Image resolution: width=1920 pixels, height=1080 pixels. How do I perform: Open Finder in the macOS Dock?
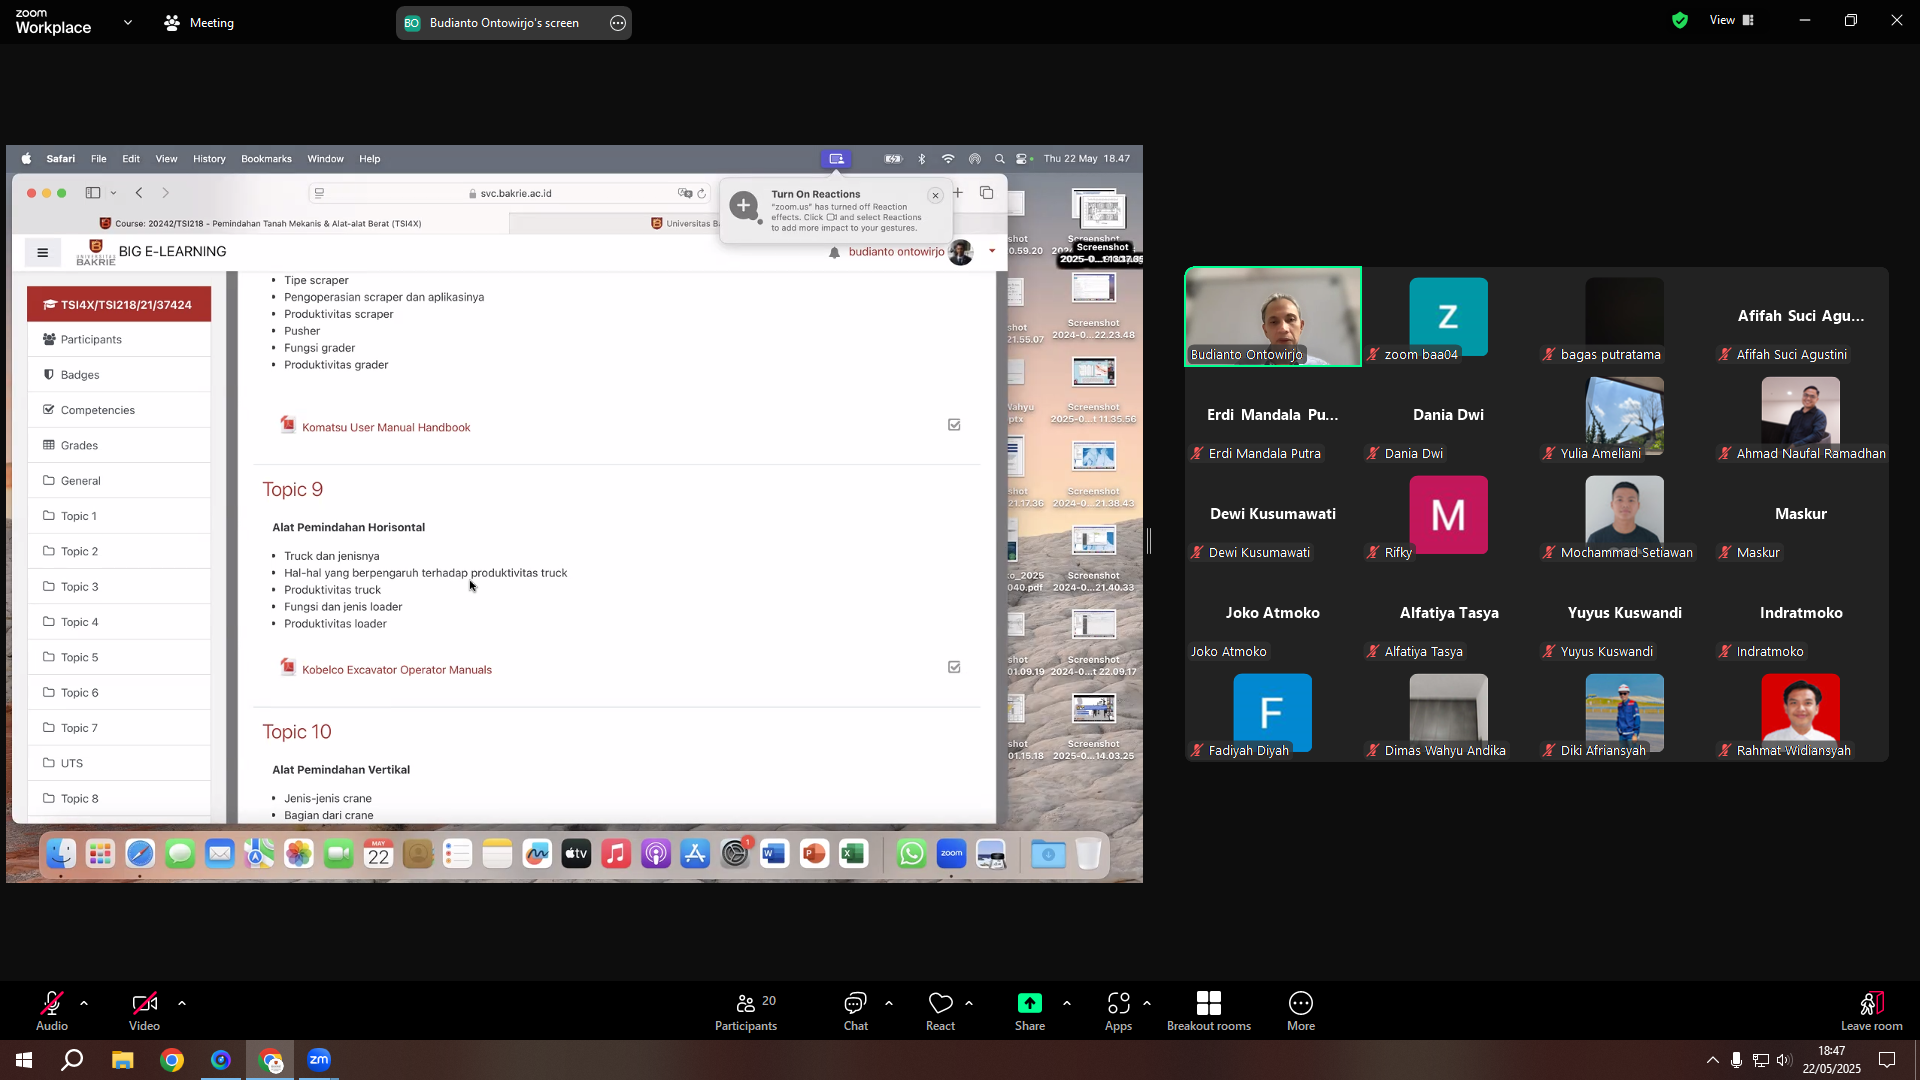point(61,854)
